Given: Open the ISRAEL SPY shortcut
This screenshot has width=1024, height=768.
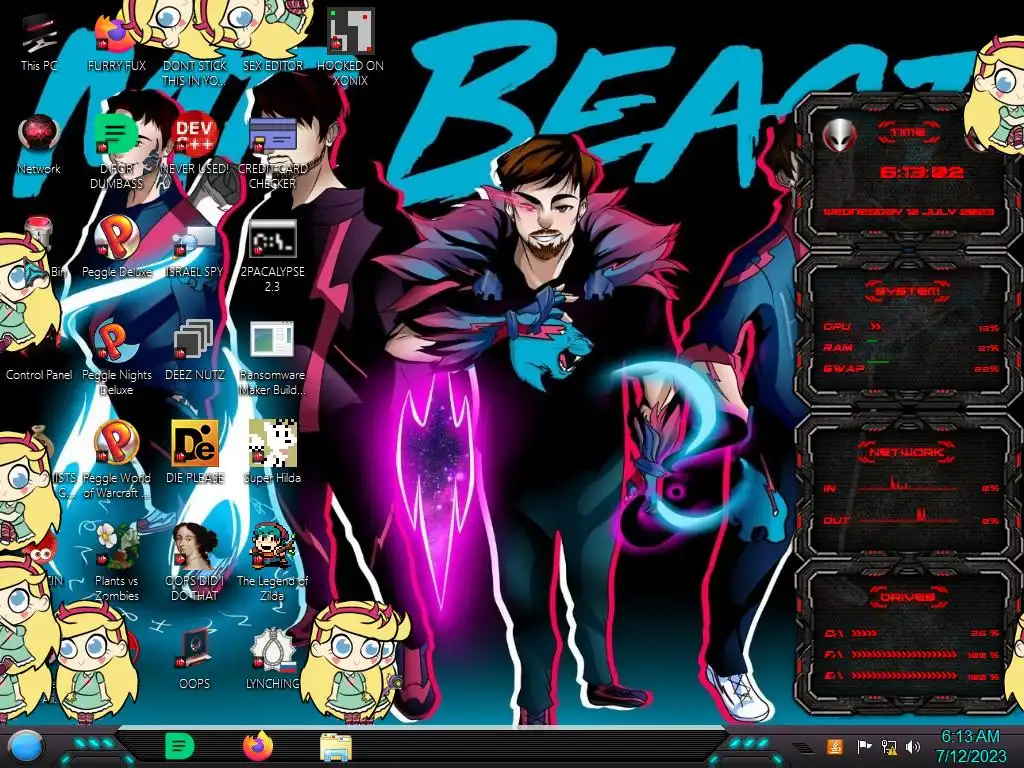Looking at the screenshot, I should click(195, 249).
